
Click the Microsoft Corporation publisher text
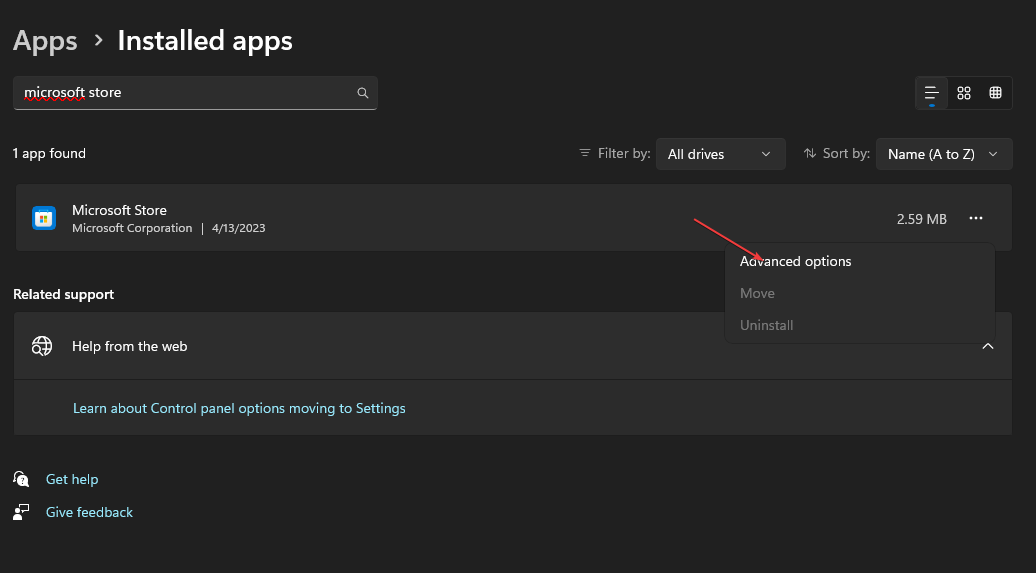click(x=132, y=228)
